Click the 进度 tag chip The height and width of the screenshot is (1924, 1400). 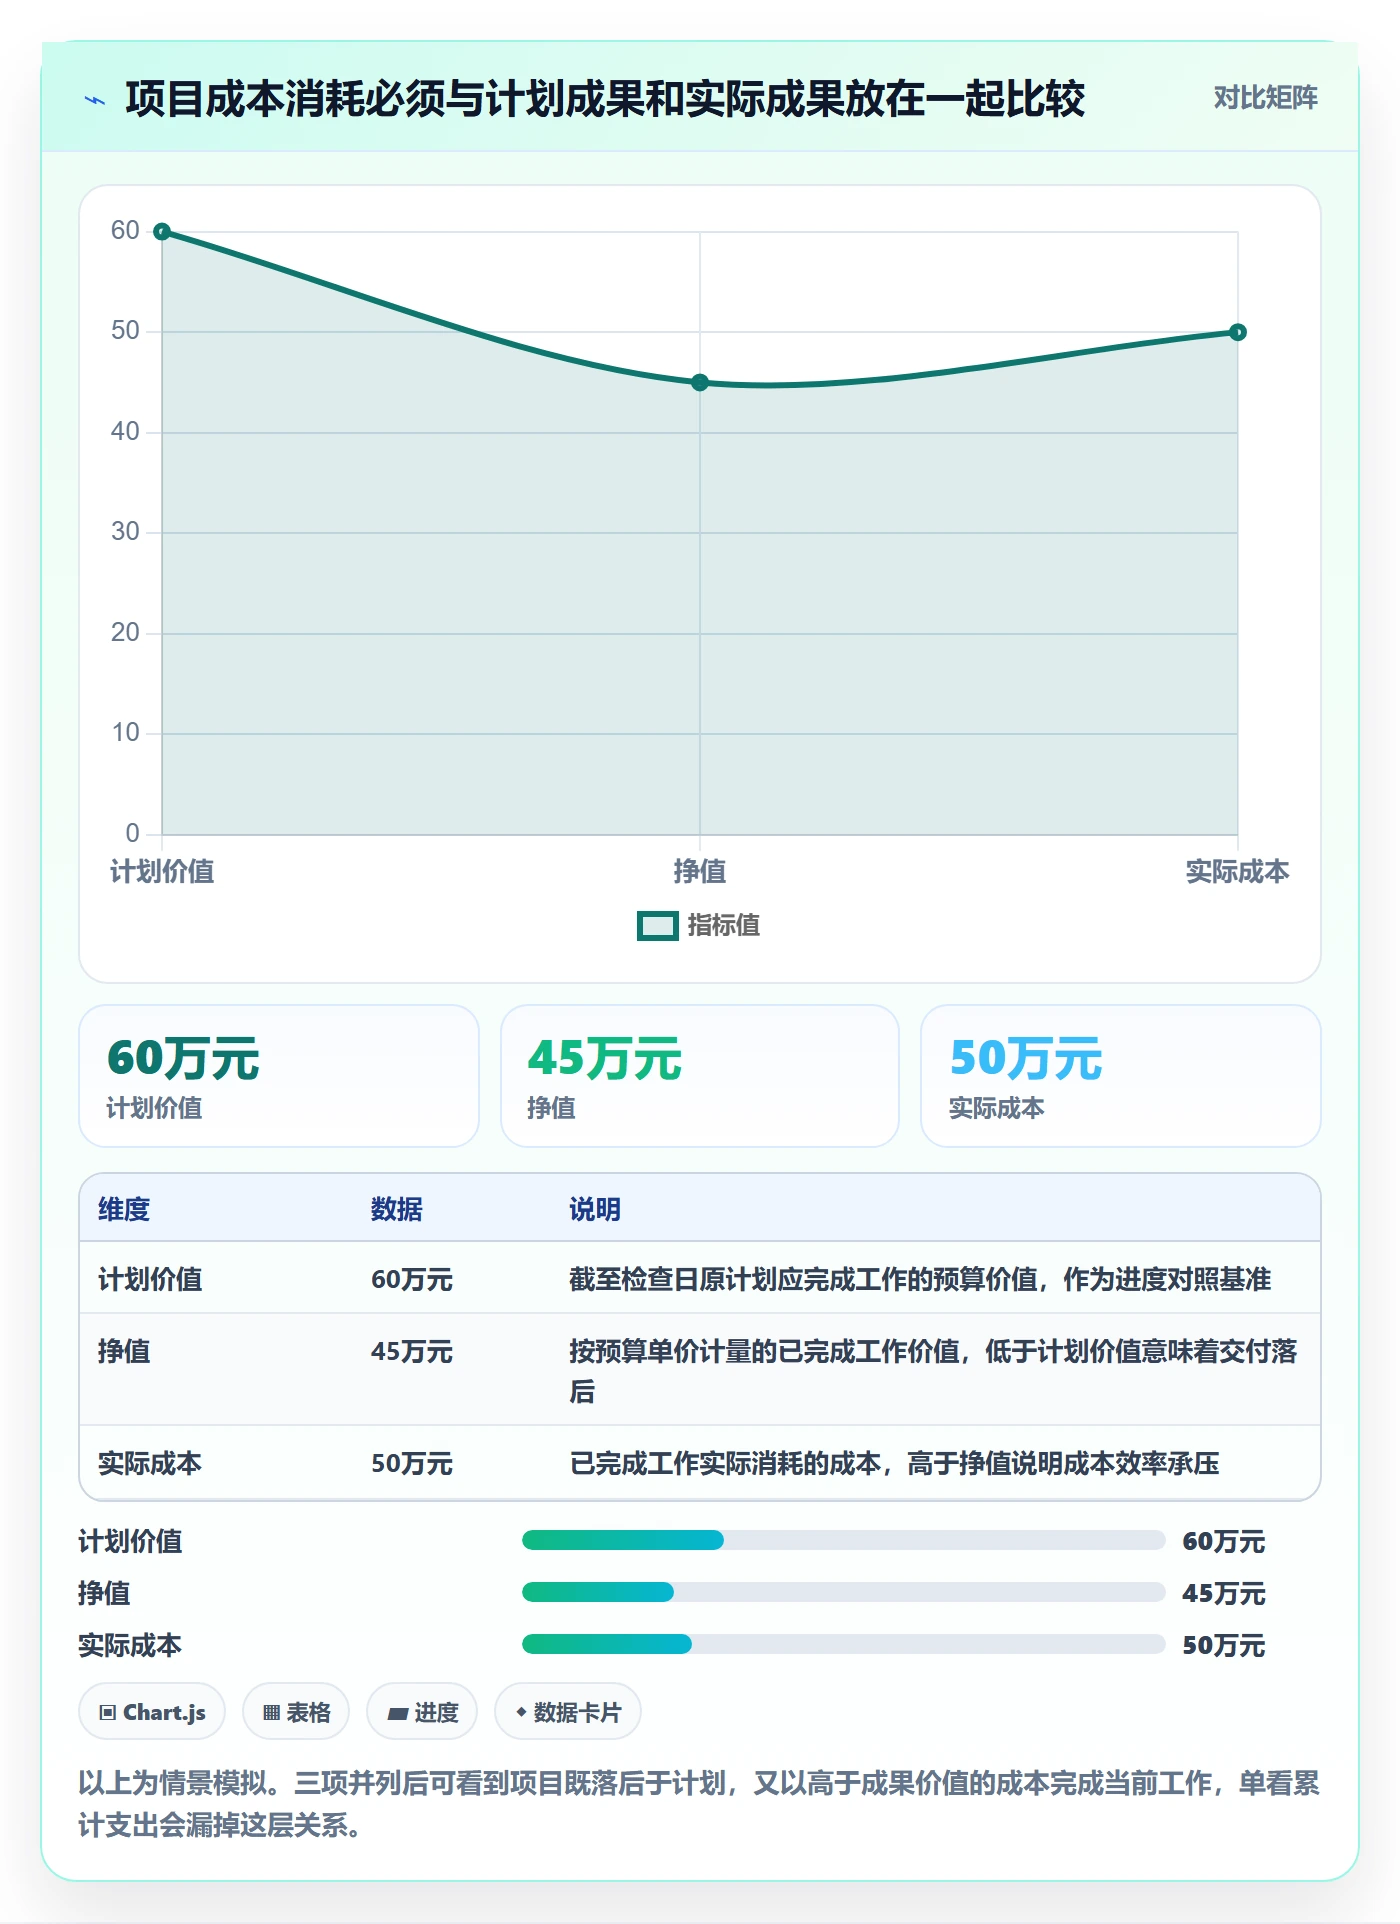click(422, 1712)
